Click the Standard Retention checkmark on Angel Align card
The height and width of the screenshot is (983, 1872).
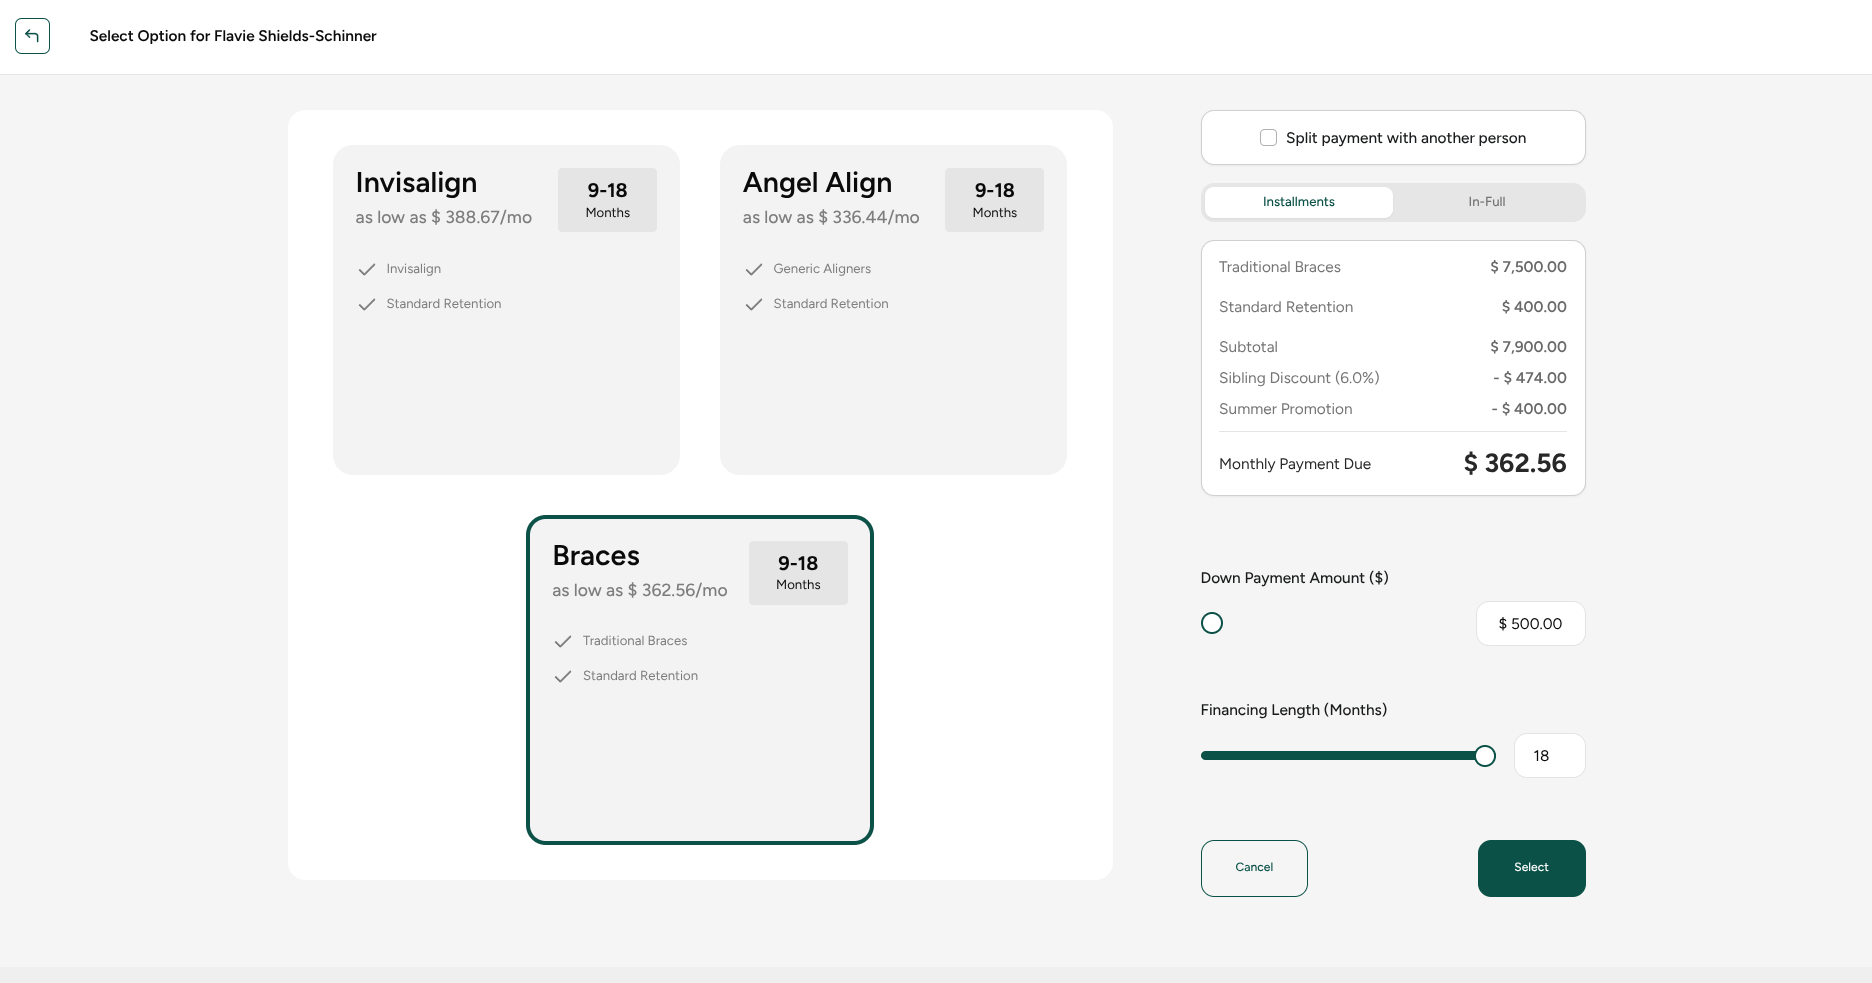point(753,304)
